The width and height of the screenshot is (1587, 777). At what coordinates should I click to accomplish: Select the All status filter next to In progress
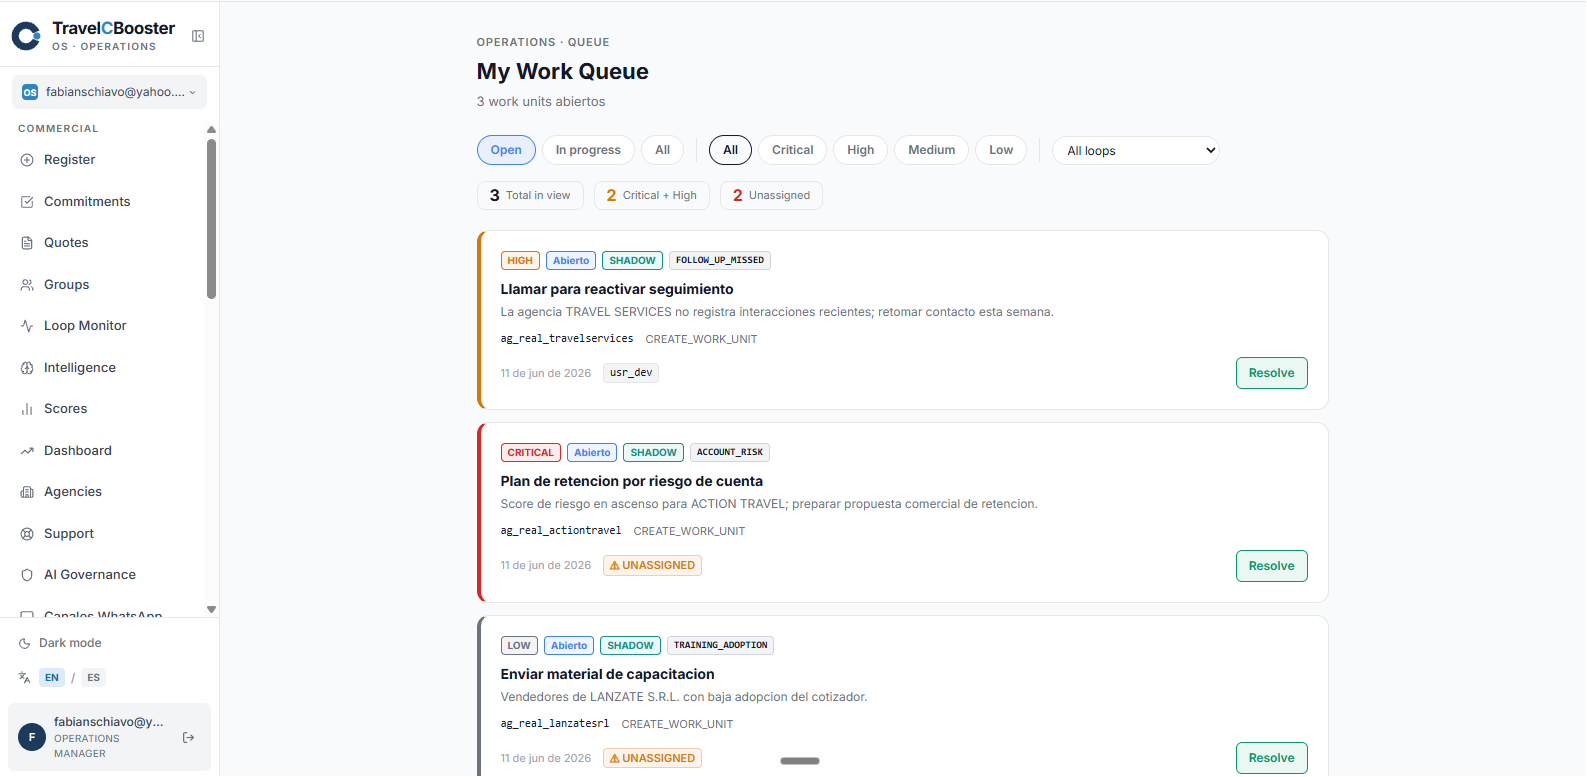pos(662,150)
